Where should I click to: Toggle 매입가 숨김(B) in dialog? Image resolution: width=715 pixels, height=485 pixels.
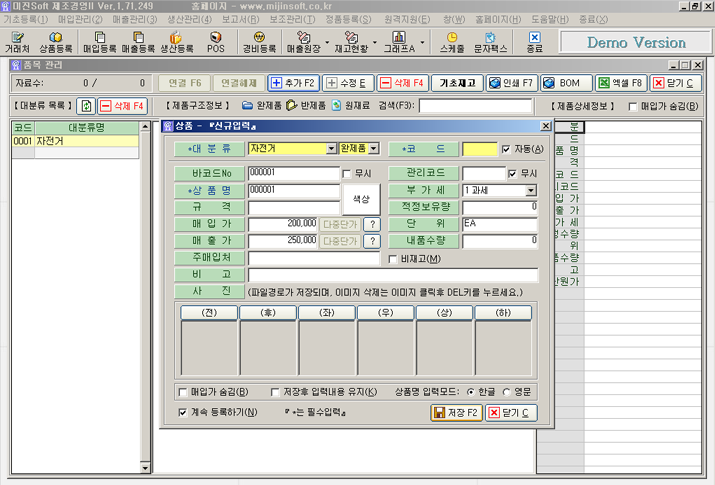(182, 392)
